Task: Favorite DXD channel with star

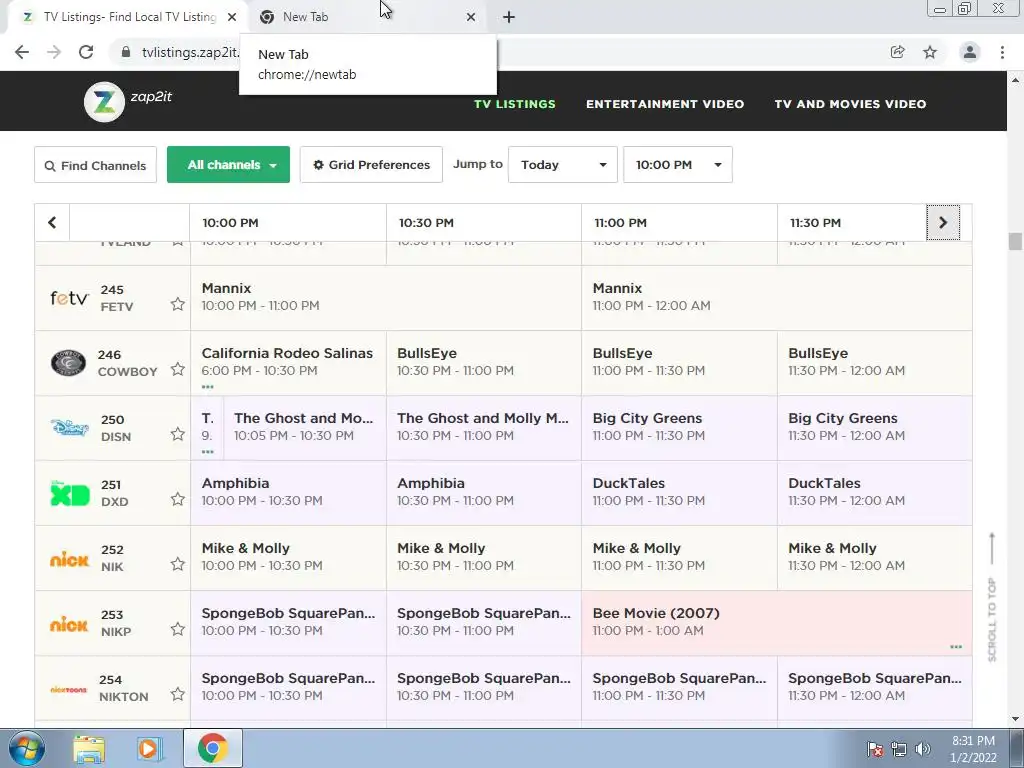Action: [178, 499]
